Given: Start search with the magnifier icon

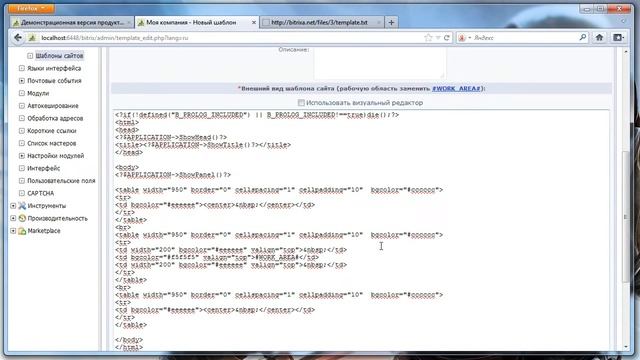Looking at the screenshot, I should (582, 37).
